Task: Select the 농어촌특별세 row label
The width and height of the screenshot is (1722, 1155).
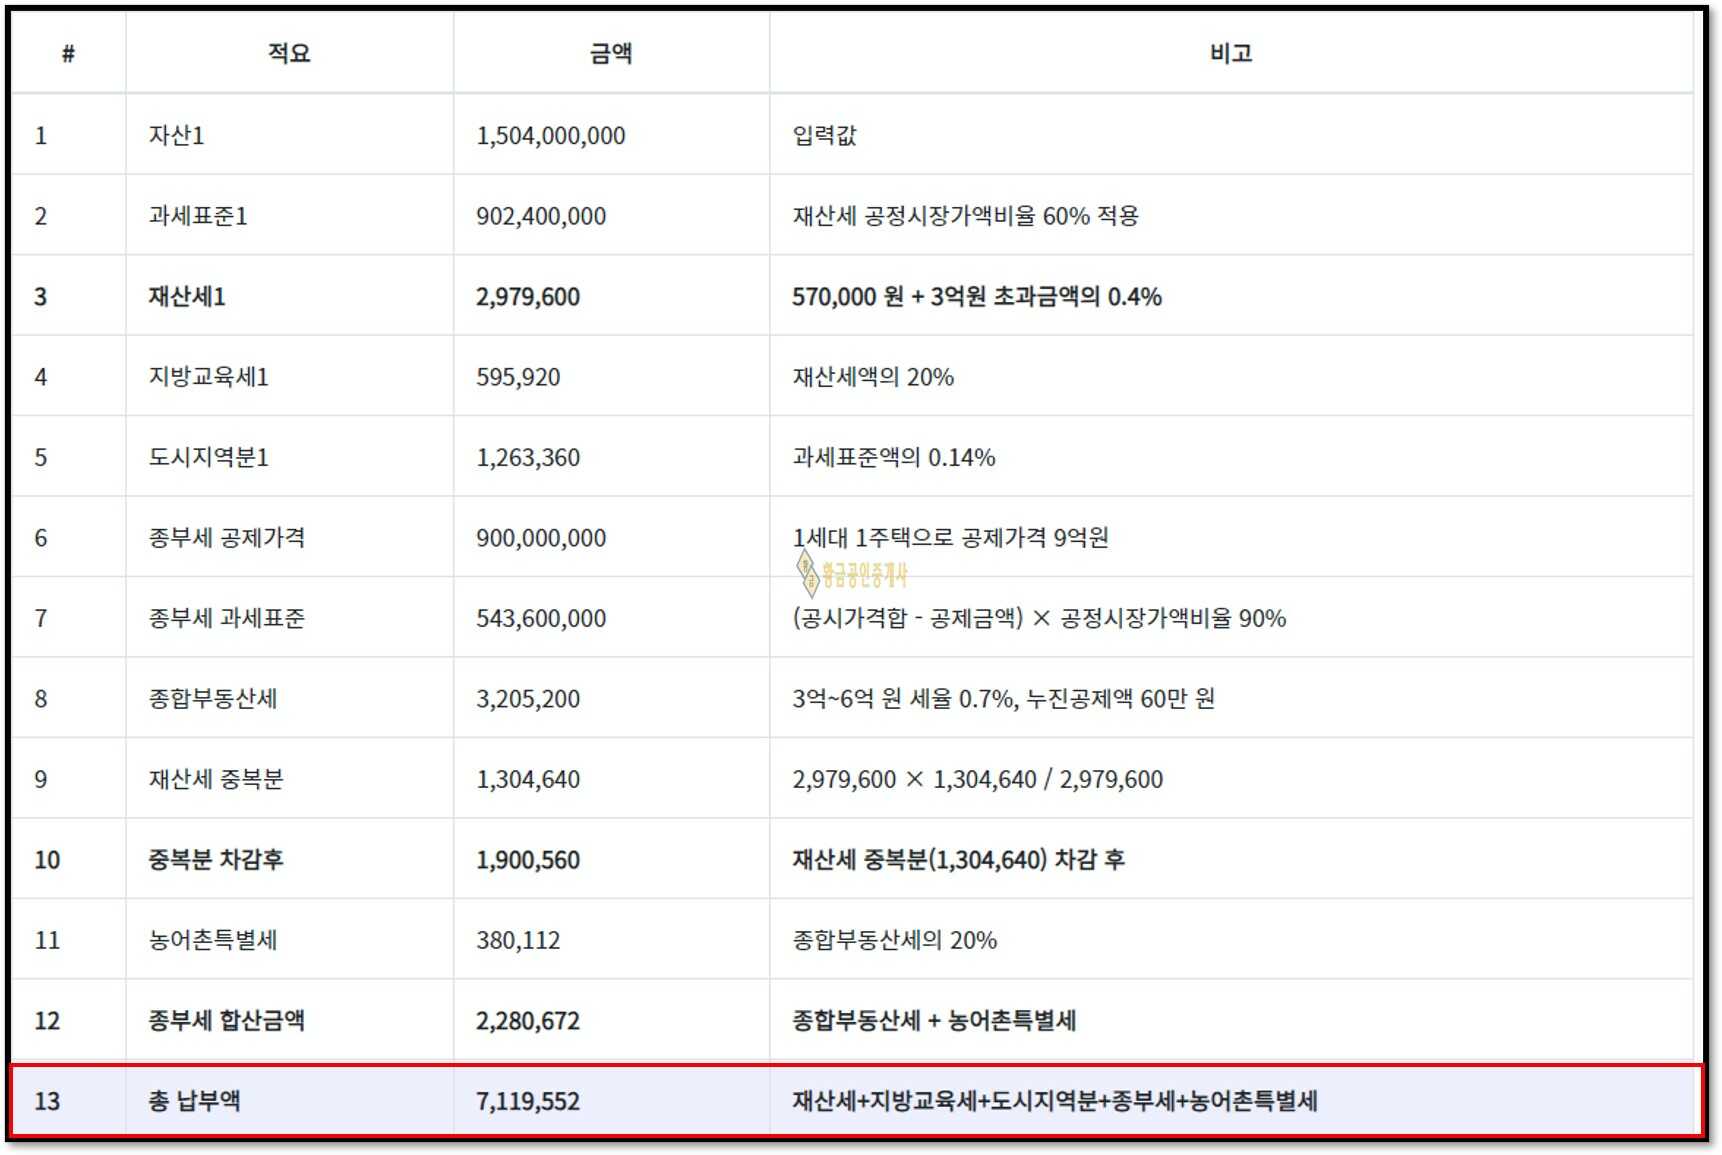Action: click(213, 940)
